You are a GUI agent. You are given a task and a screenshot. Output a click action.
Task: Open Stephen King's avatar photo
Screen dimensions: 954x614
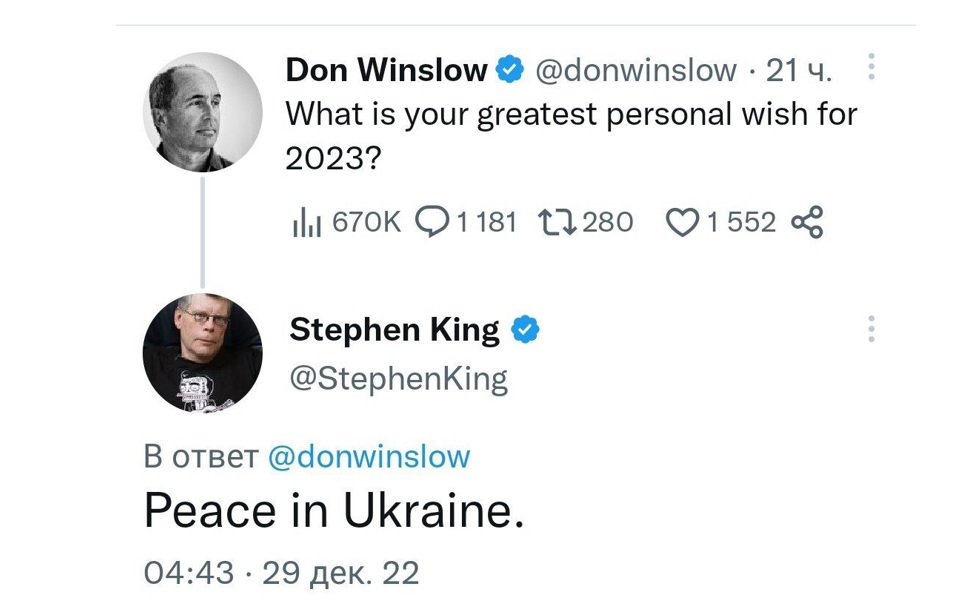pyautogui.click(x=203, y=353)
